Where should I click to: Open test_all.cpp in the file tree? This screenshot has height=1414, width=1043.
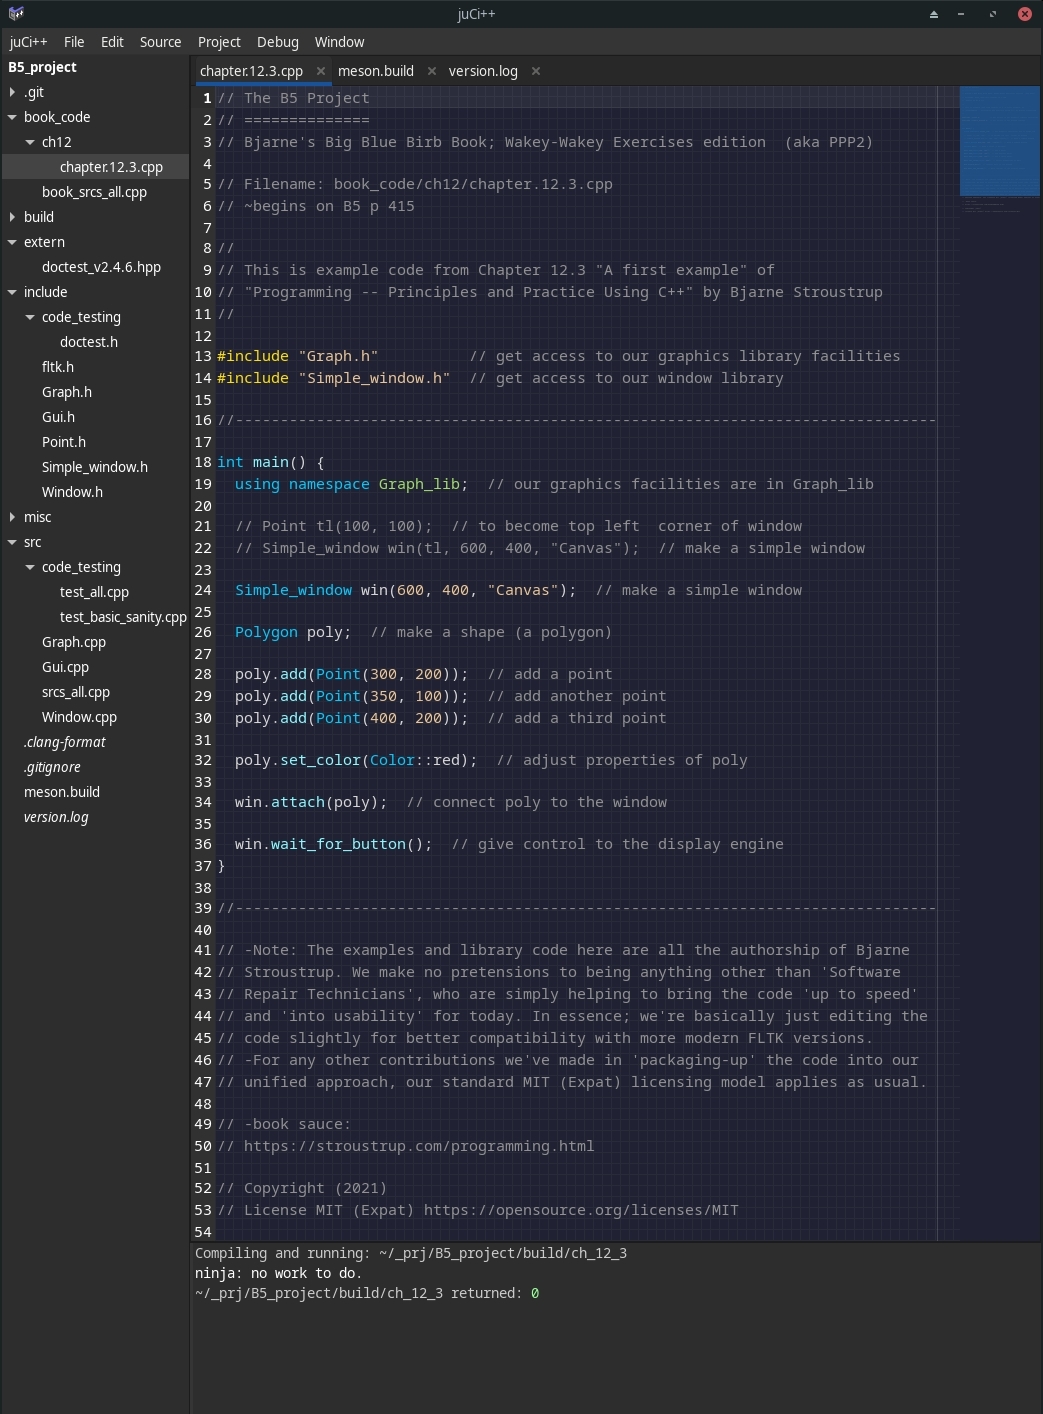point(95,592)
